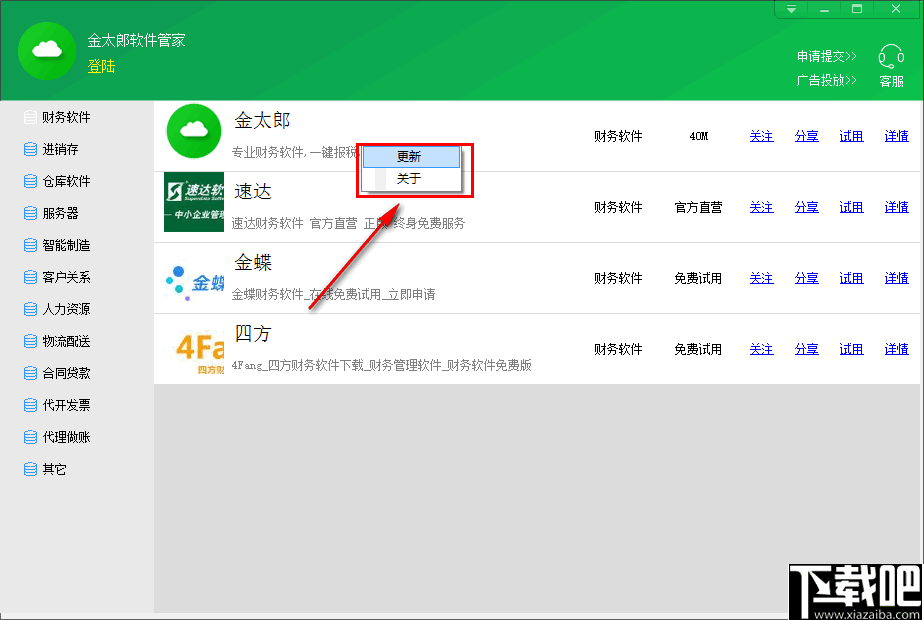The height and width of the screenshot is (620, 924).
Task: Open the 财务软件 category in sidebar
Action: [x=66, y=117]
